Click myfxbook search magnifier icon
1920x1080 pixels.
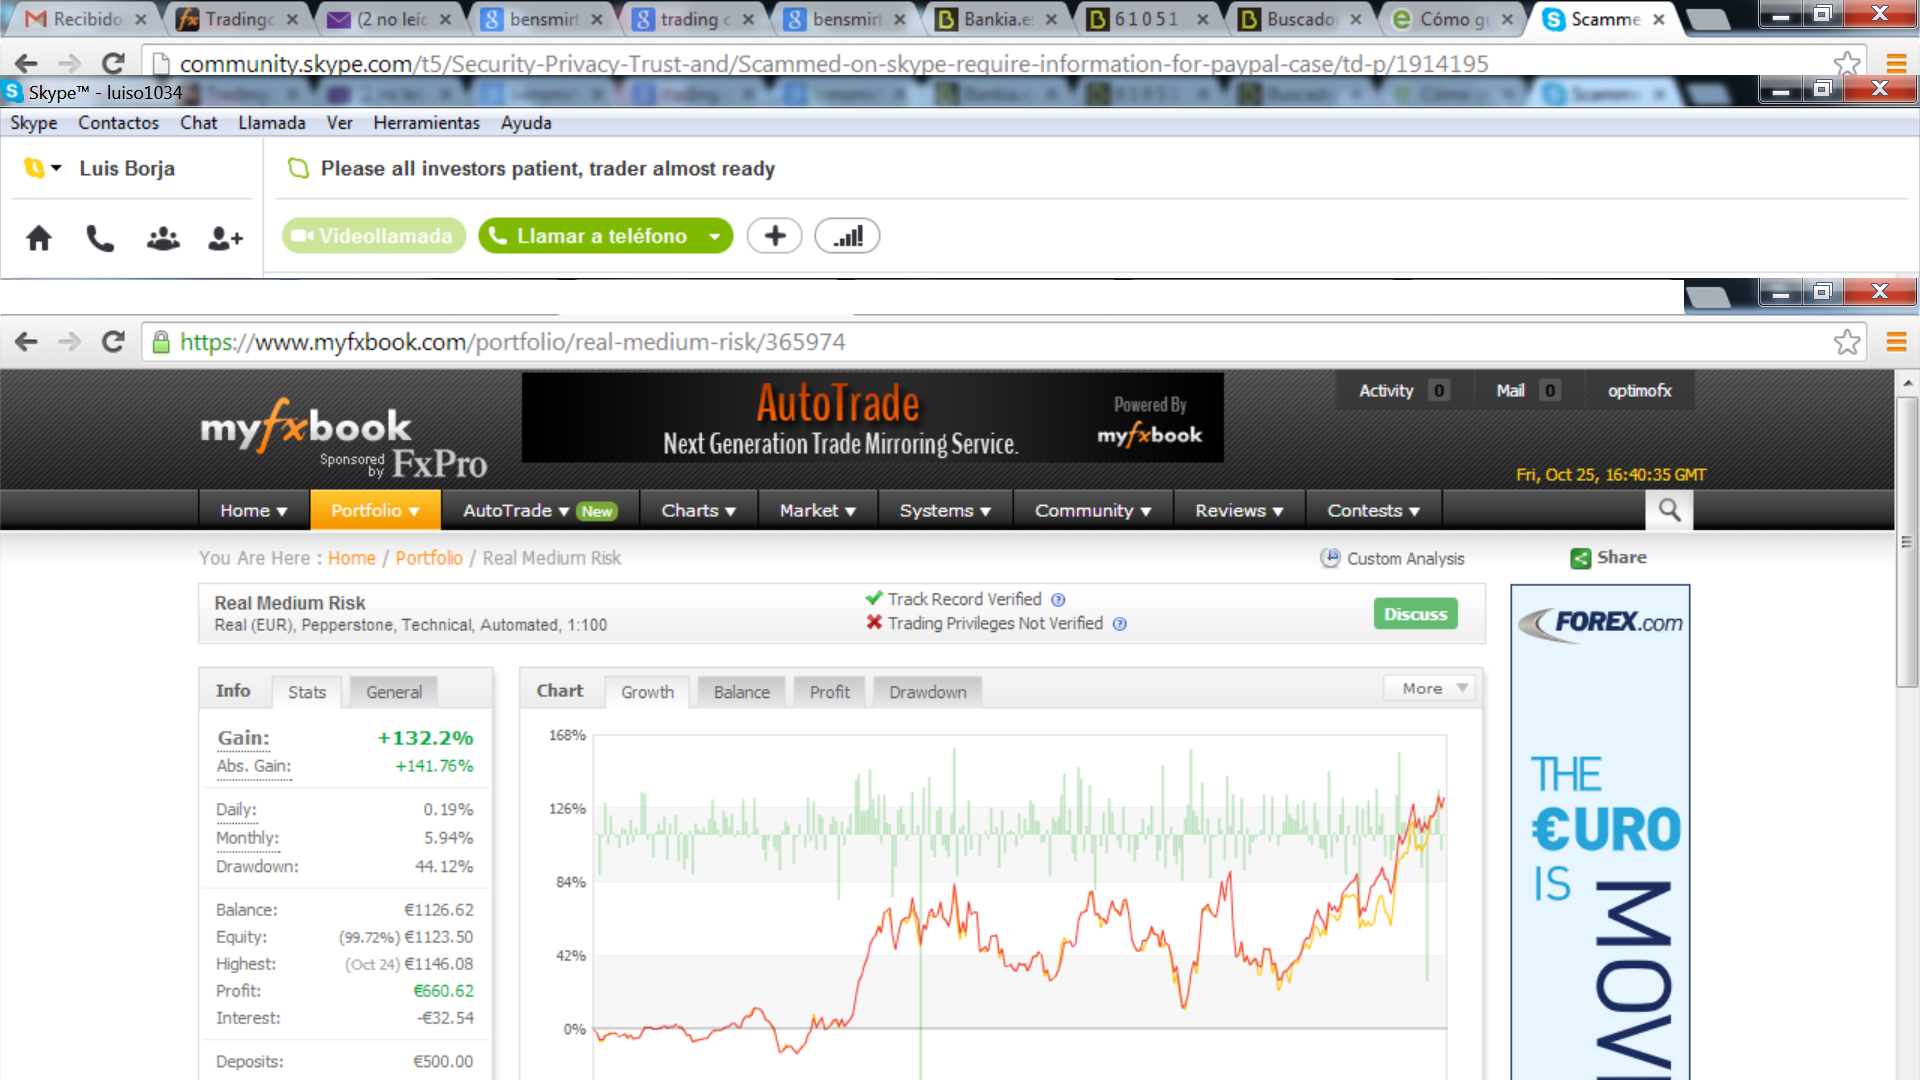click(1669, 510)
